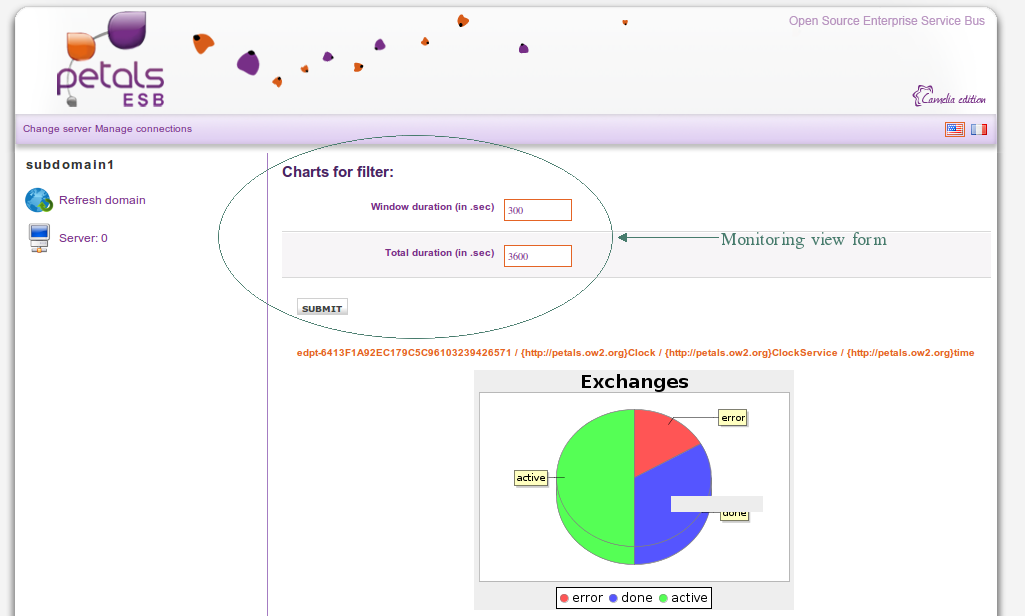
Task: Click the Petals ESB logo
Action: coord(110,62)
